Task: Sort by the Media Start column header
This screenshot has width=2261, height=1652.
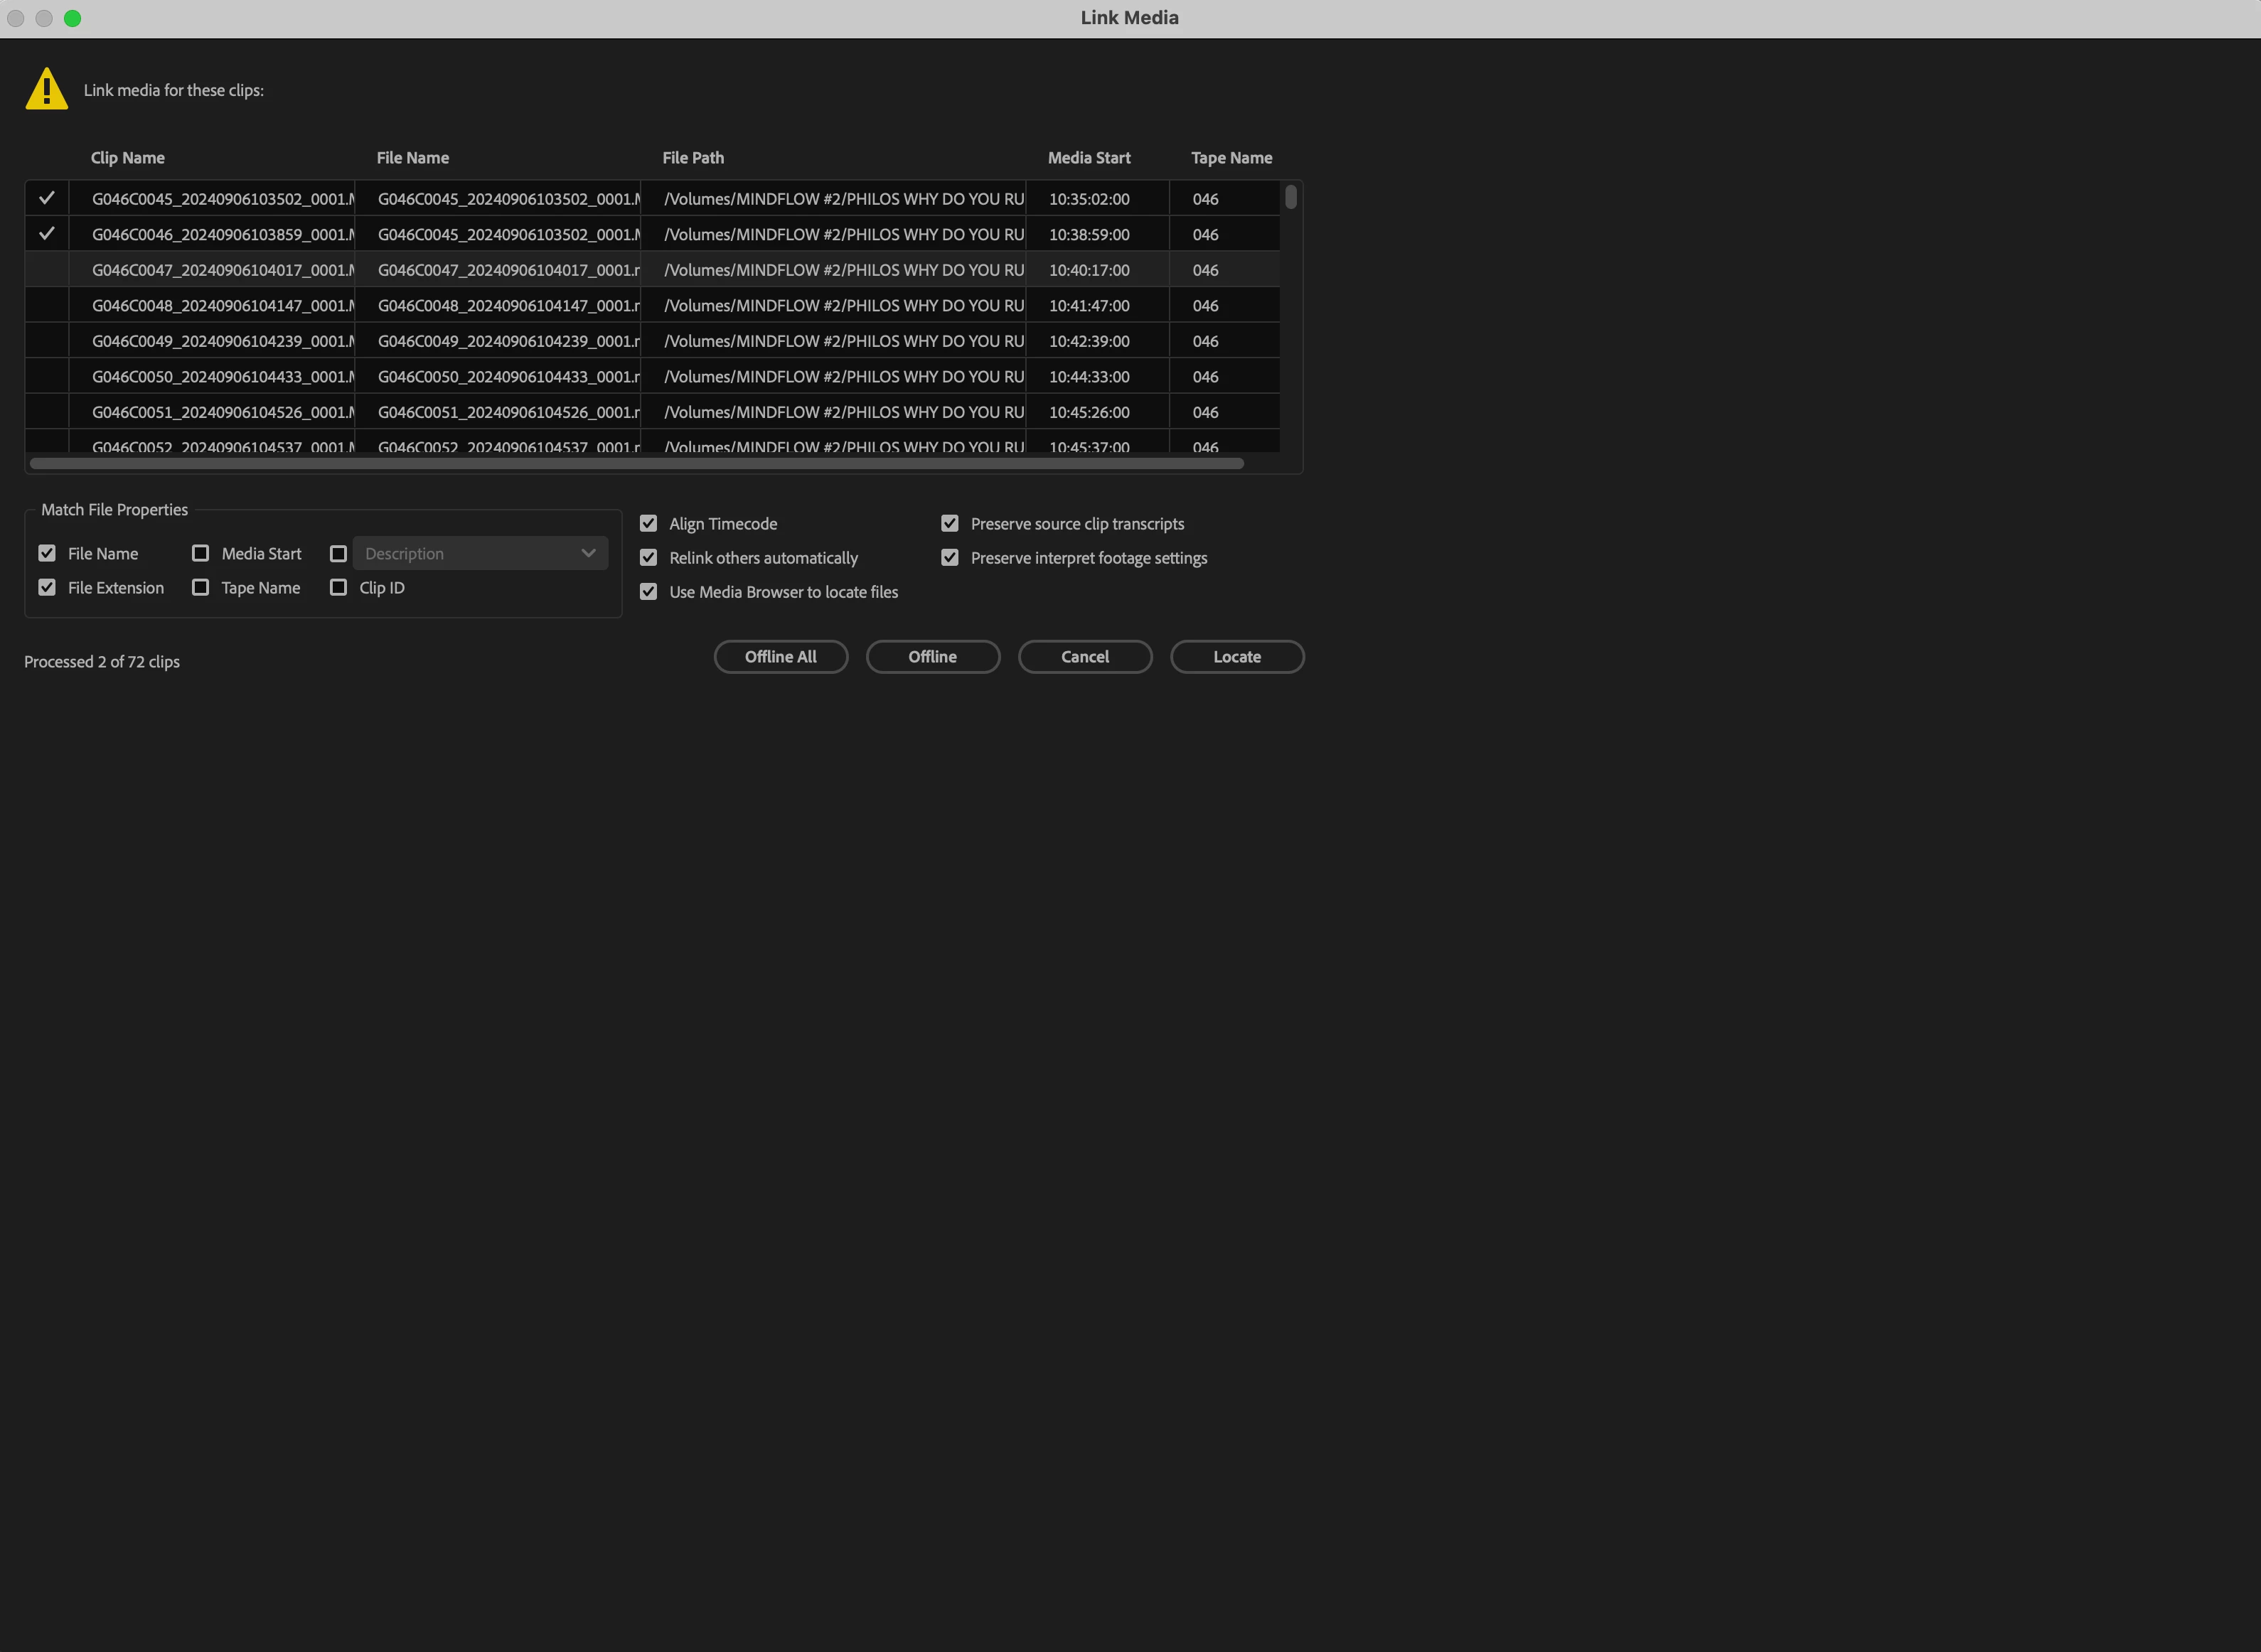Action: pos(1088,158)
